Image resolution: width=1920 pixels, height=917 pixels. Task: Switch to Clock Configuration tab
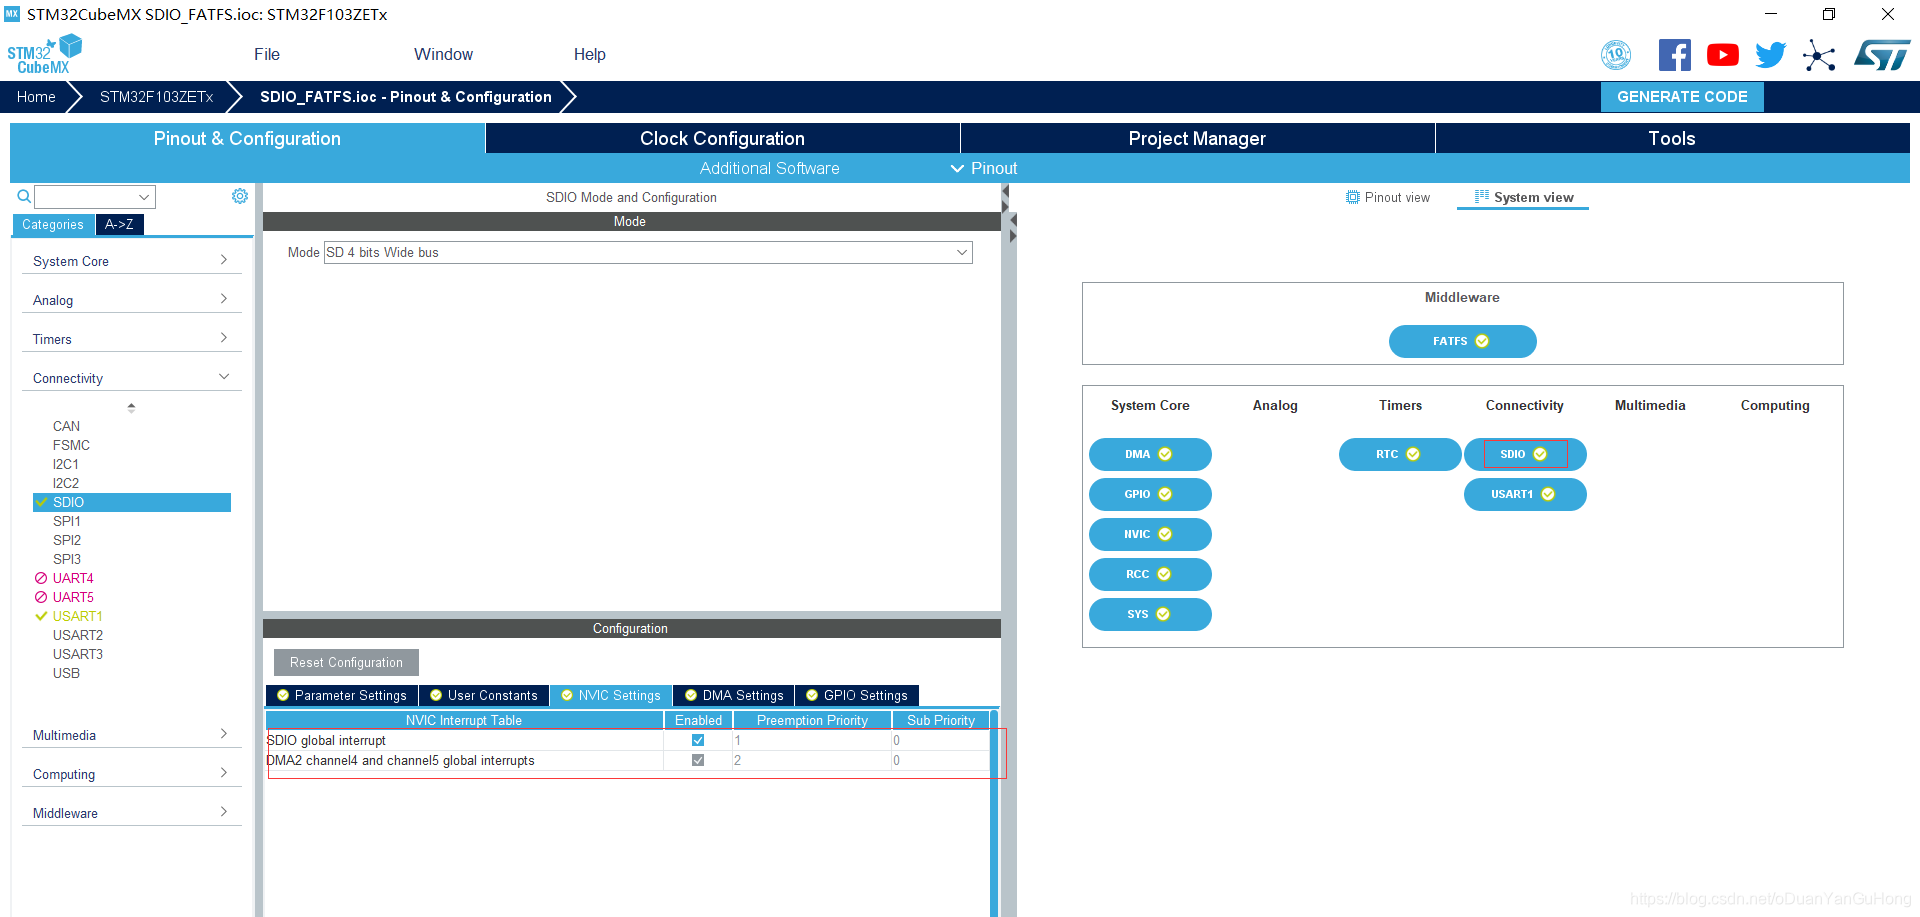[722, 138]
